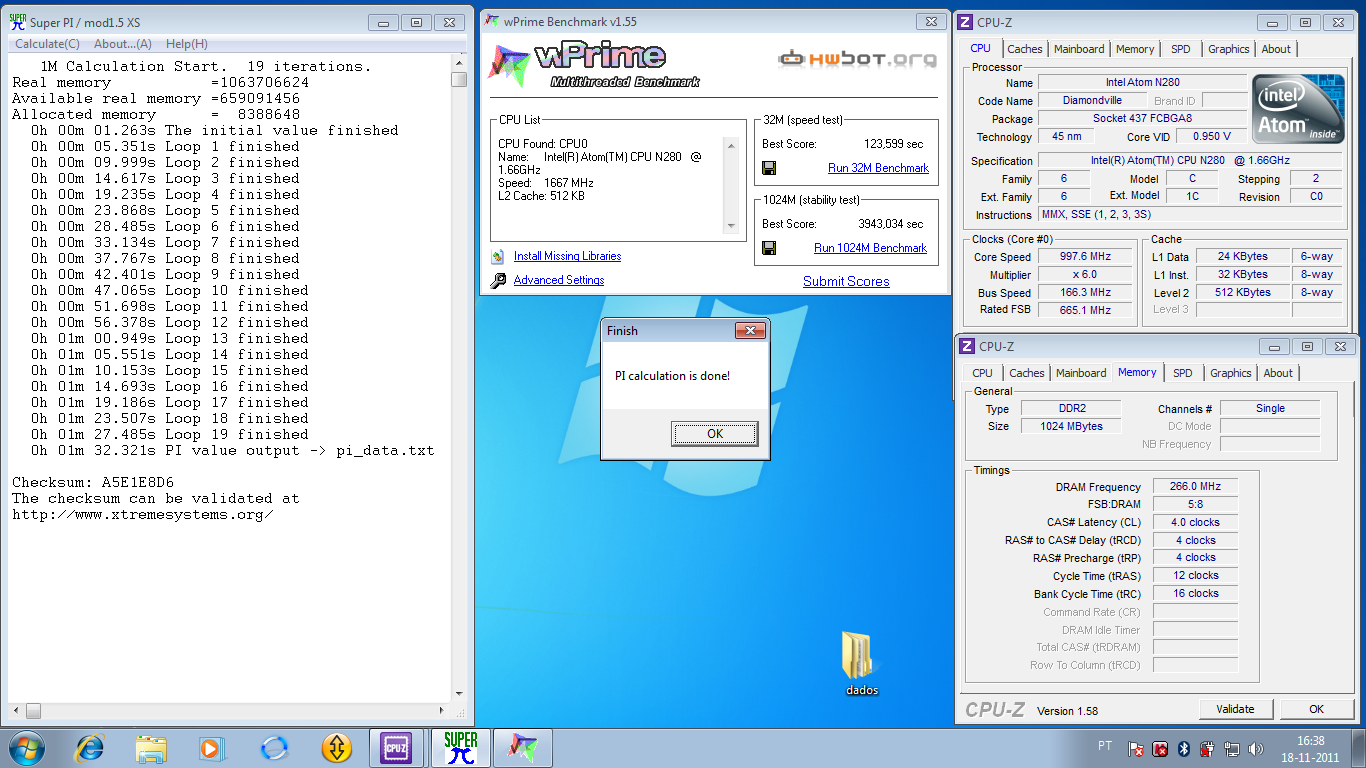Screen dimensions: 1366x768
Task: Open the Action Center flag tray icon
Action: (x=1136, y=749)
